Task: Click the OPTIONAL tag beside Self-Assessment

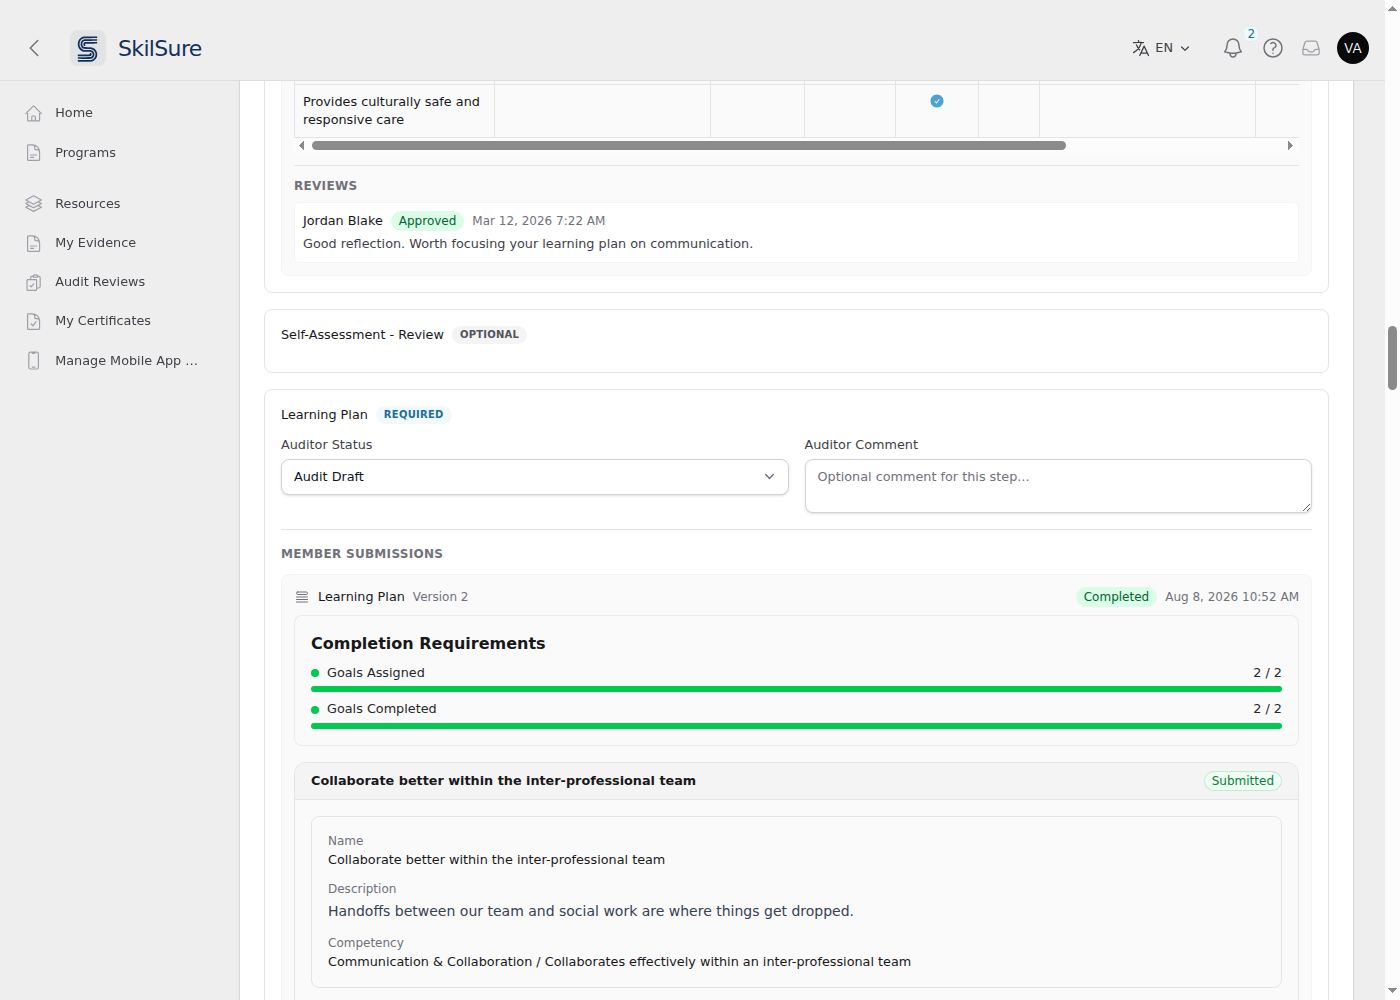Action: [x=489, y=335]
